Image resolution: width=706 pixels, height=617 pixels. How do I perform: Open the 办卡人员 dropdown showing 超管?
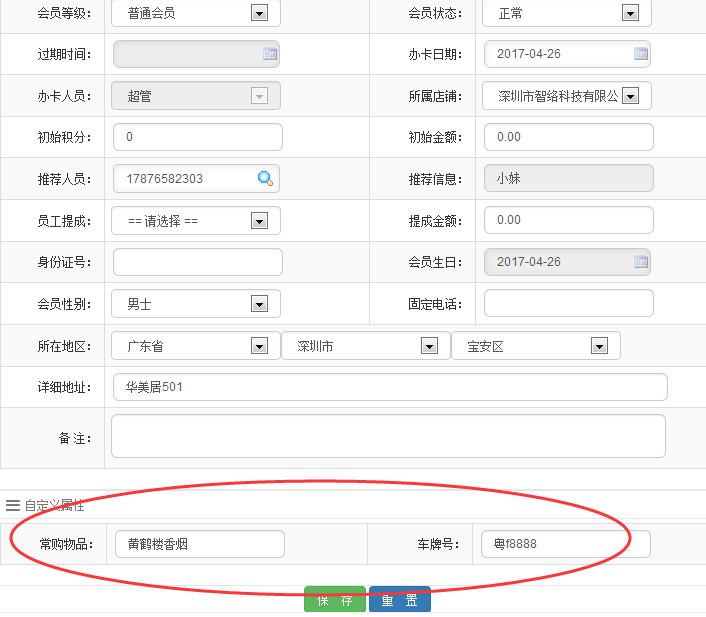[x=196, y=95]
